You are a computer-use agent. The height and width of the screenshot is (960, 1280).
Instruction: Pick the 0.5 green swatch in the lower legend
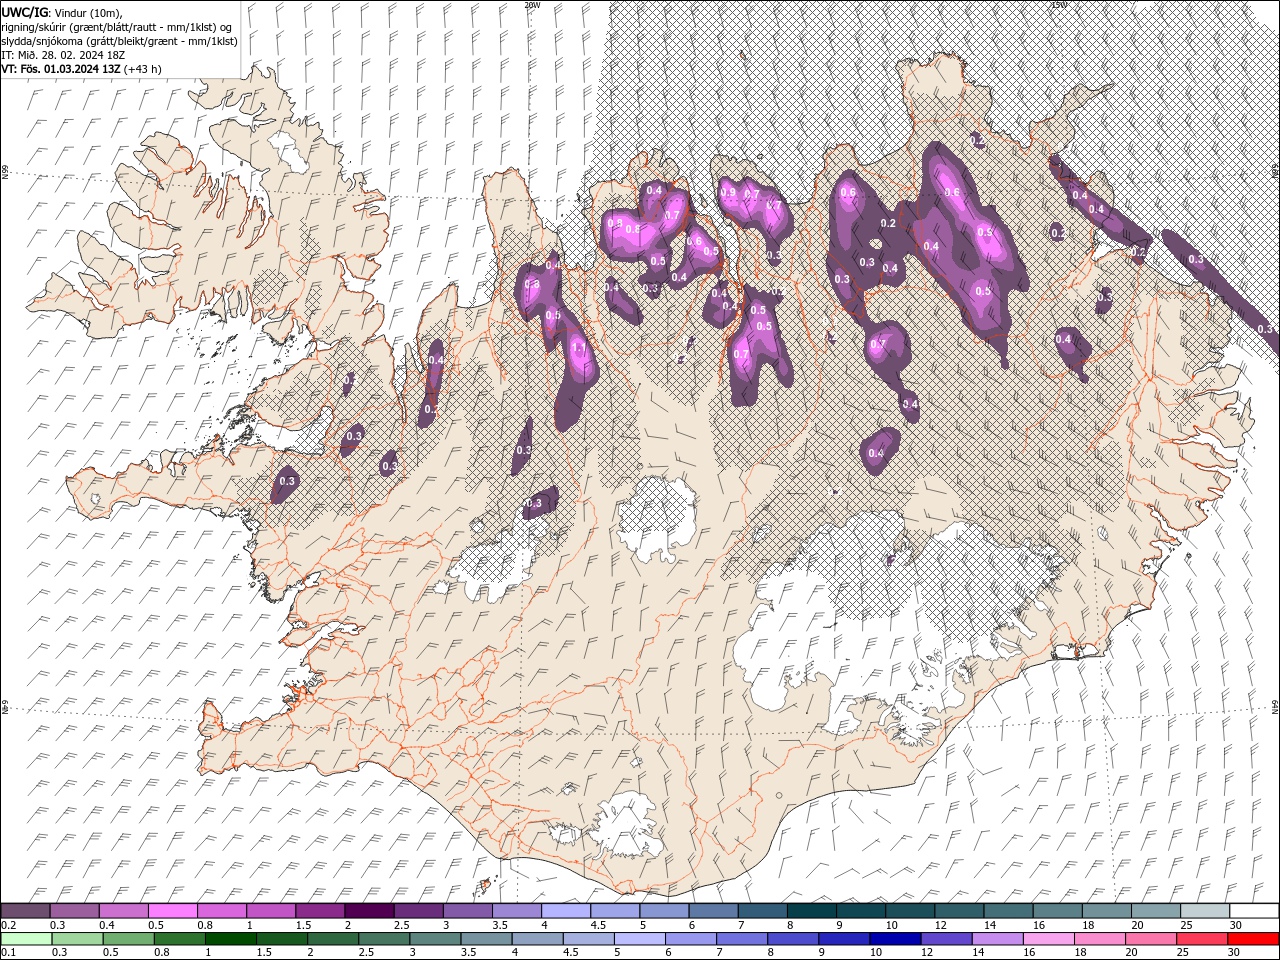[x=129, y=939]
